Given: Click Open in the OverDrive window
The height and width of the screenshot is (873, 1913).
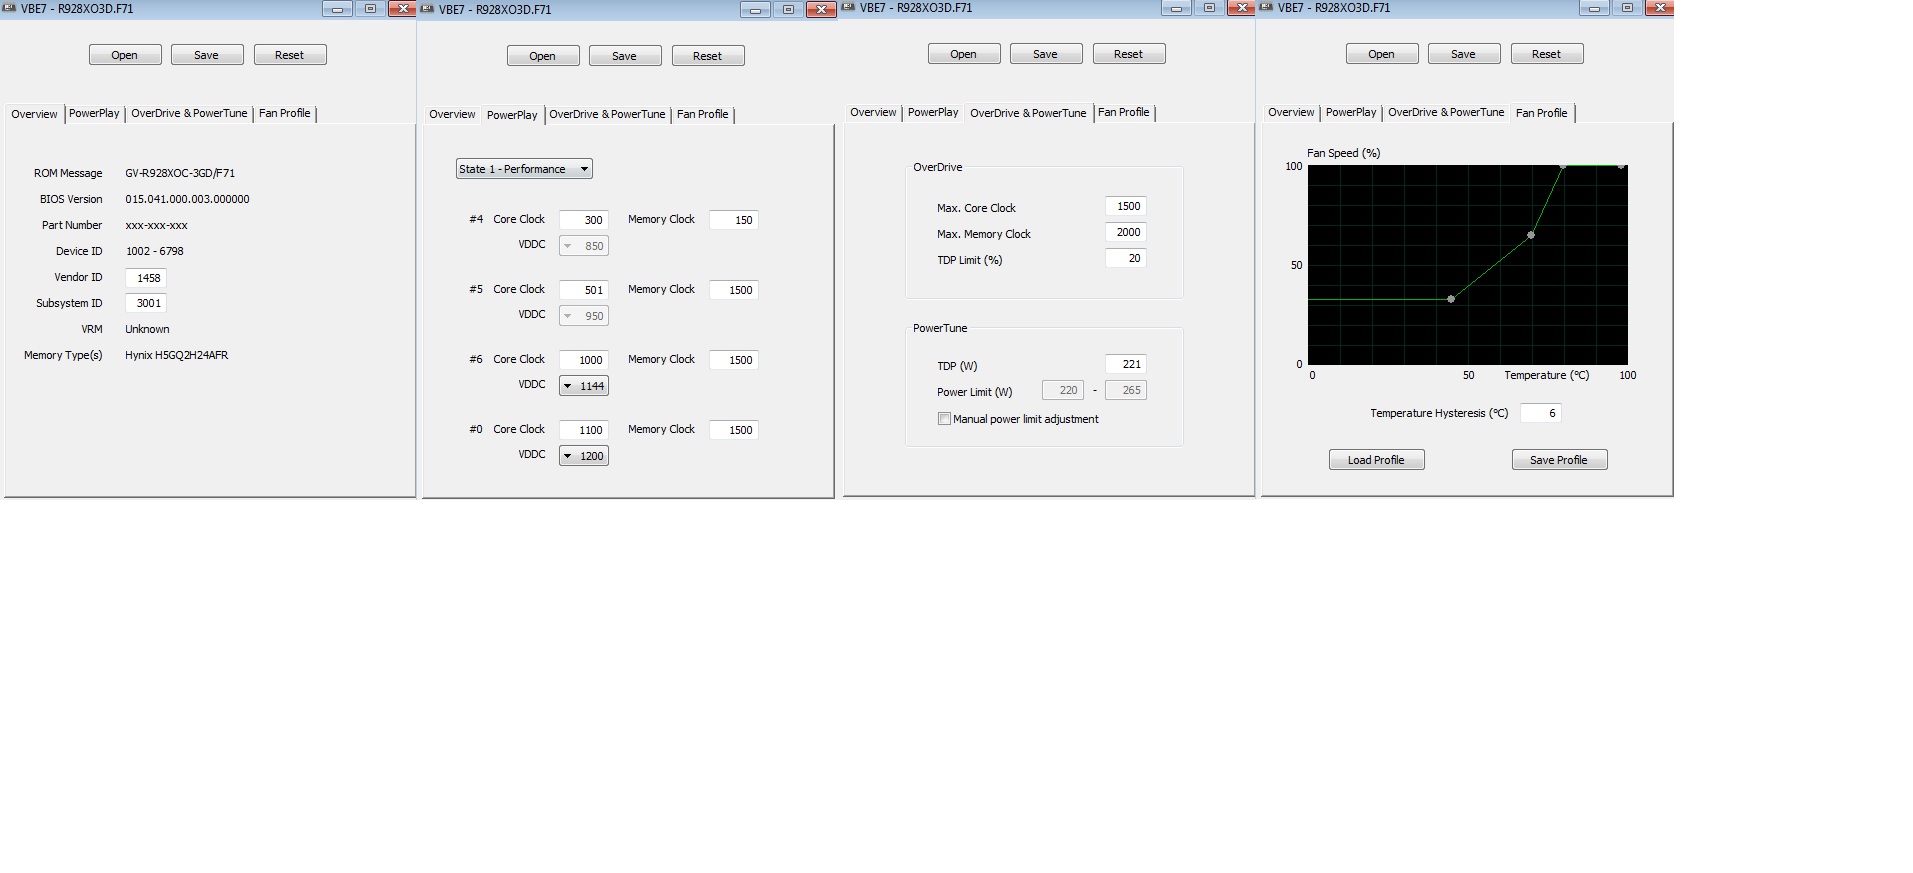Looking at the screenshot, I should point(964,54).
